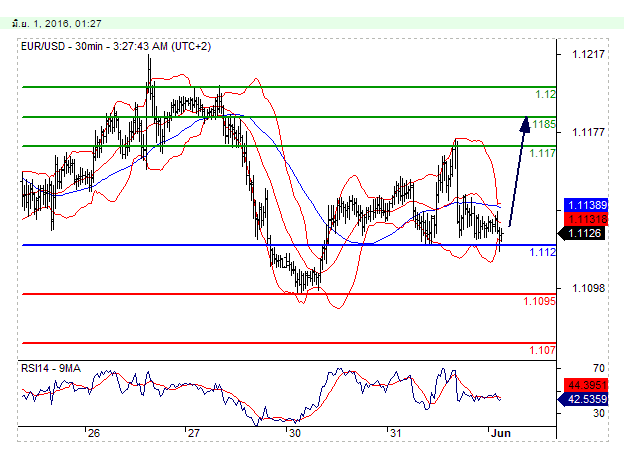Click the 30 date marker on time axis

click(x=294, y=434)
